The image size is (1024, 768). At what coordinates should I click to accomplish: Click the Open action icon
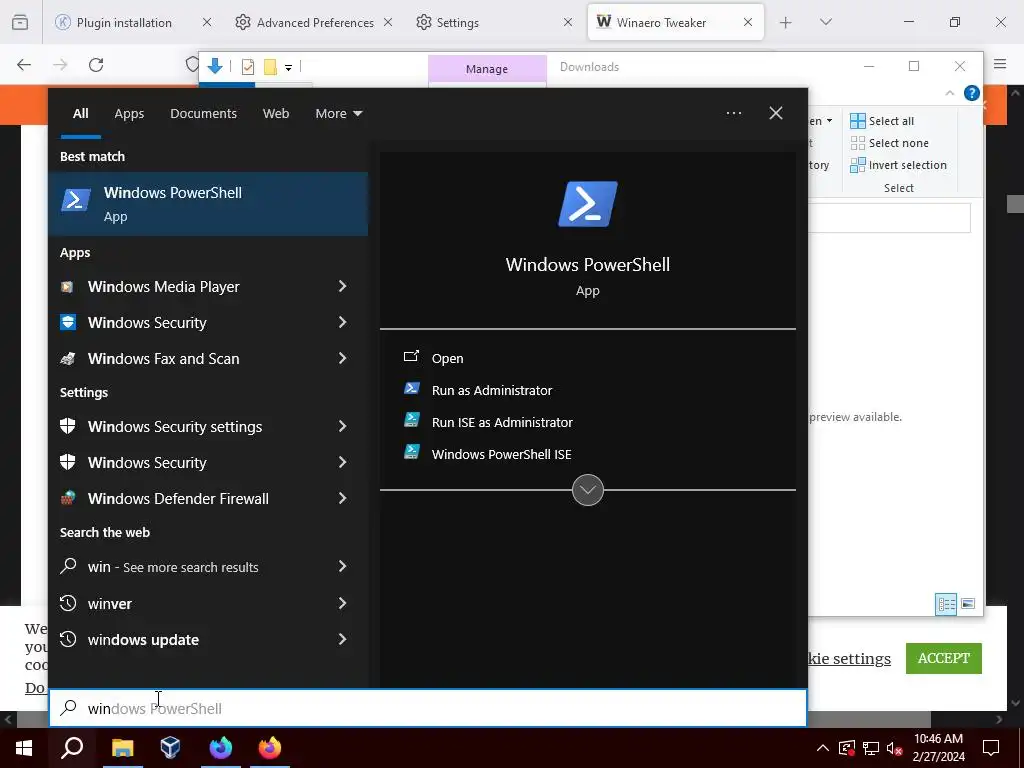click(411, 357)
